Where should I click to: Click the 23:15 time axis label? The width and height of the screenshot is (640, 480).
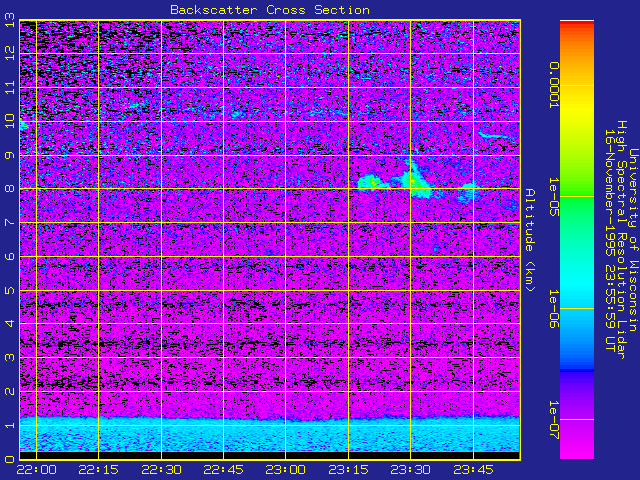pos(348,470)
